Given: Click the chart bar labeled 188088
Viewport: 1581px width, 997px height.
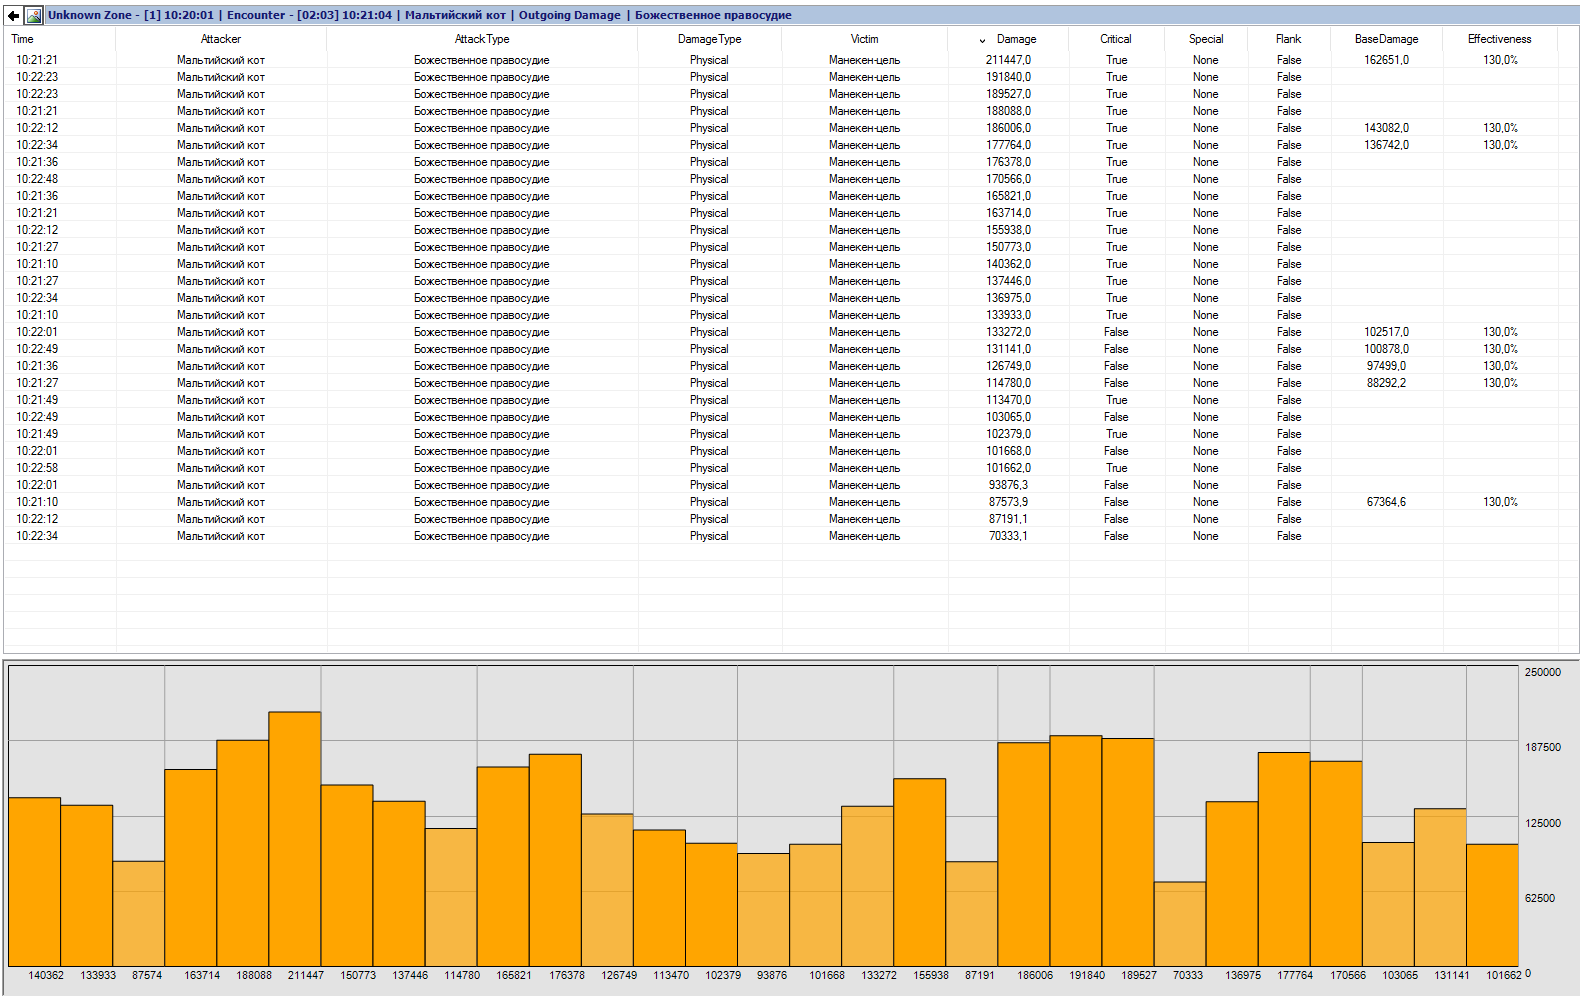Looking at the screenshot, I should tap(243, 853).
